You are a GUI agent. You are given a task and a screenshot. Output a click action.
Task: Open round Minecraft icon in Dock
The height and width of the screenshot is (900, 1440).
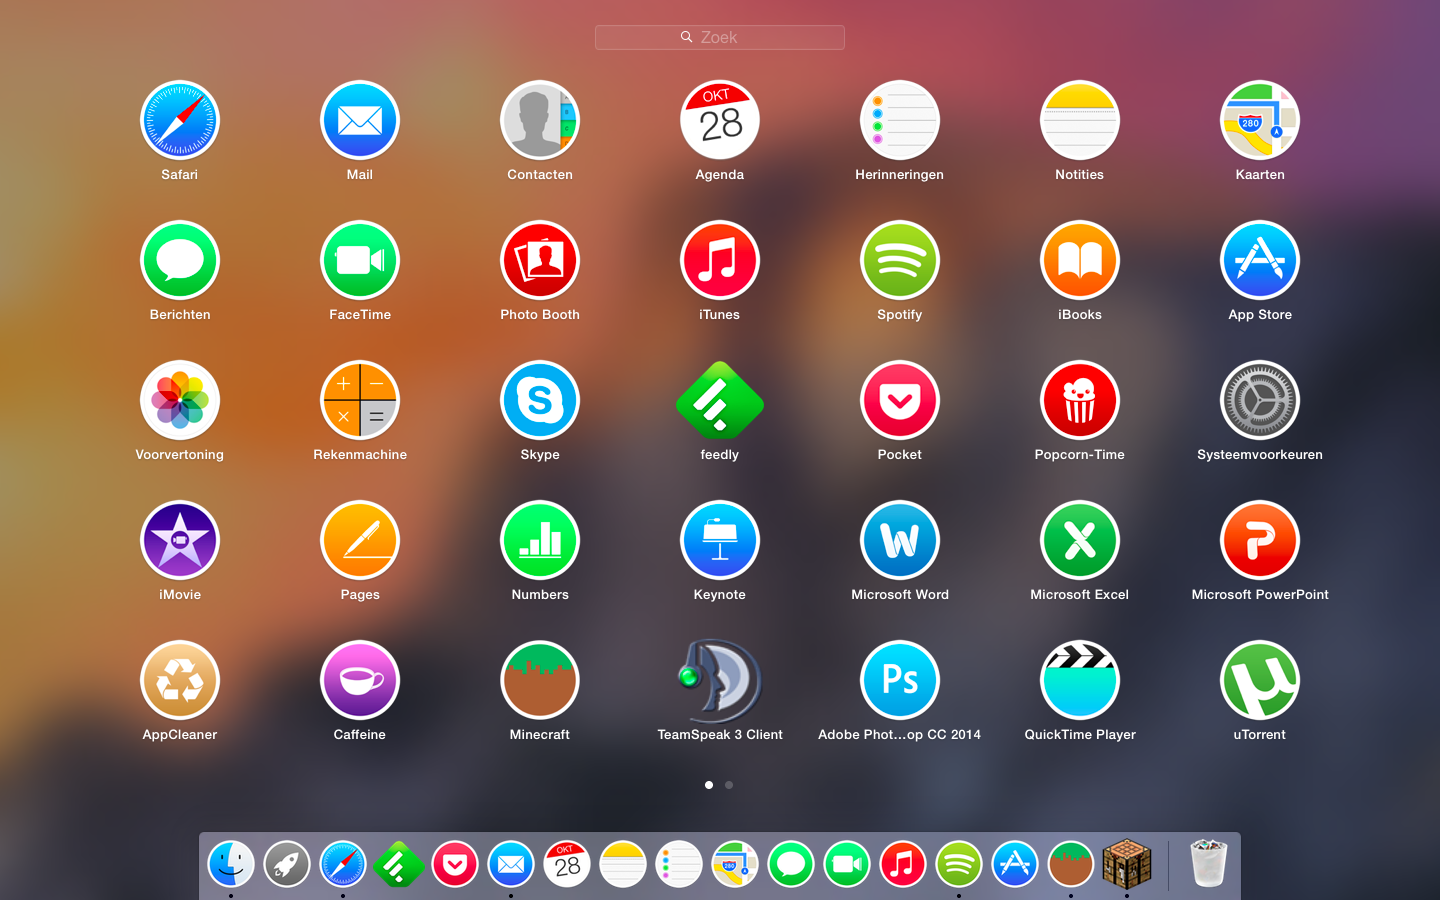click(1071, 864)
